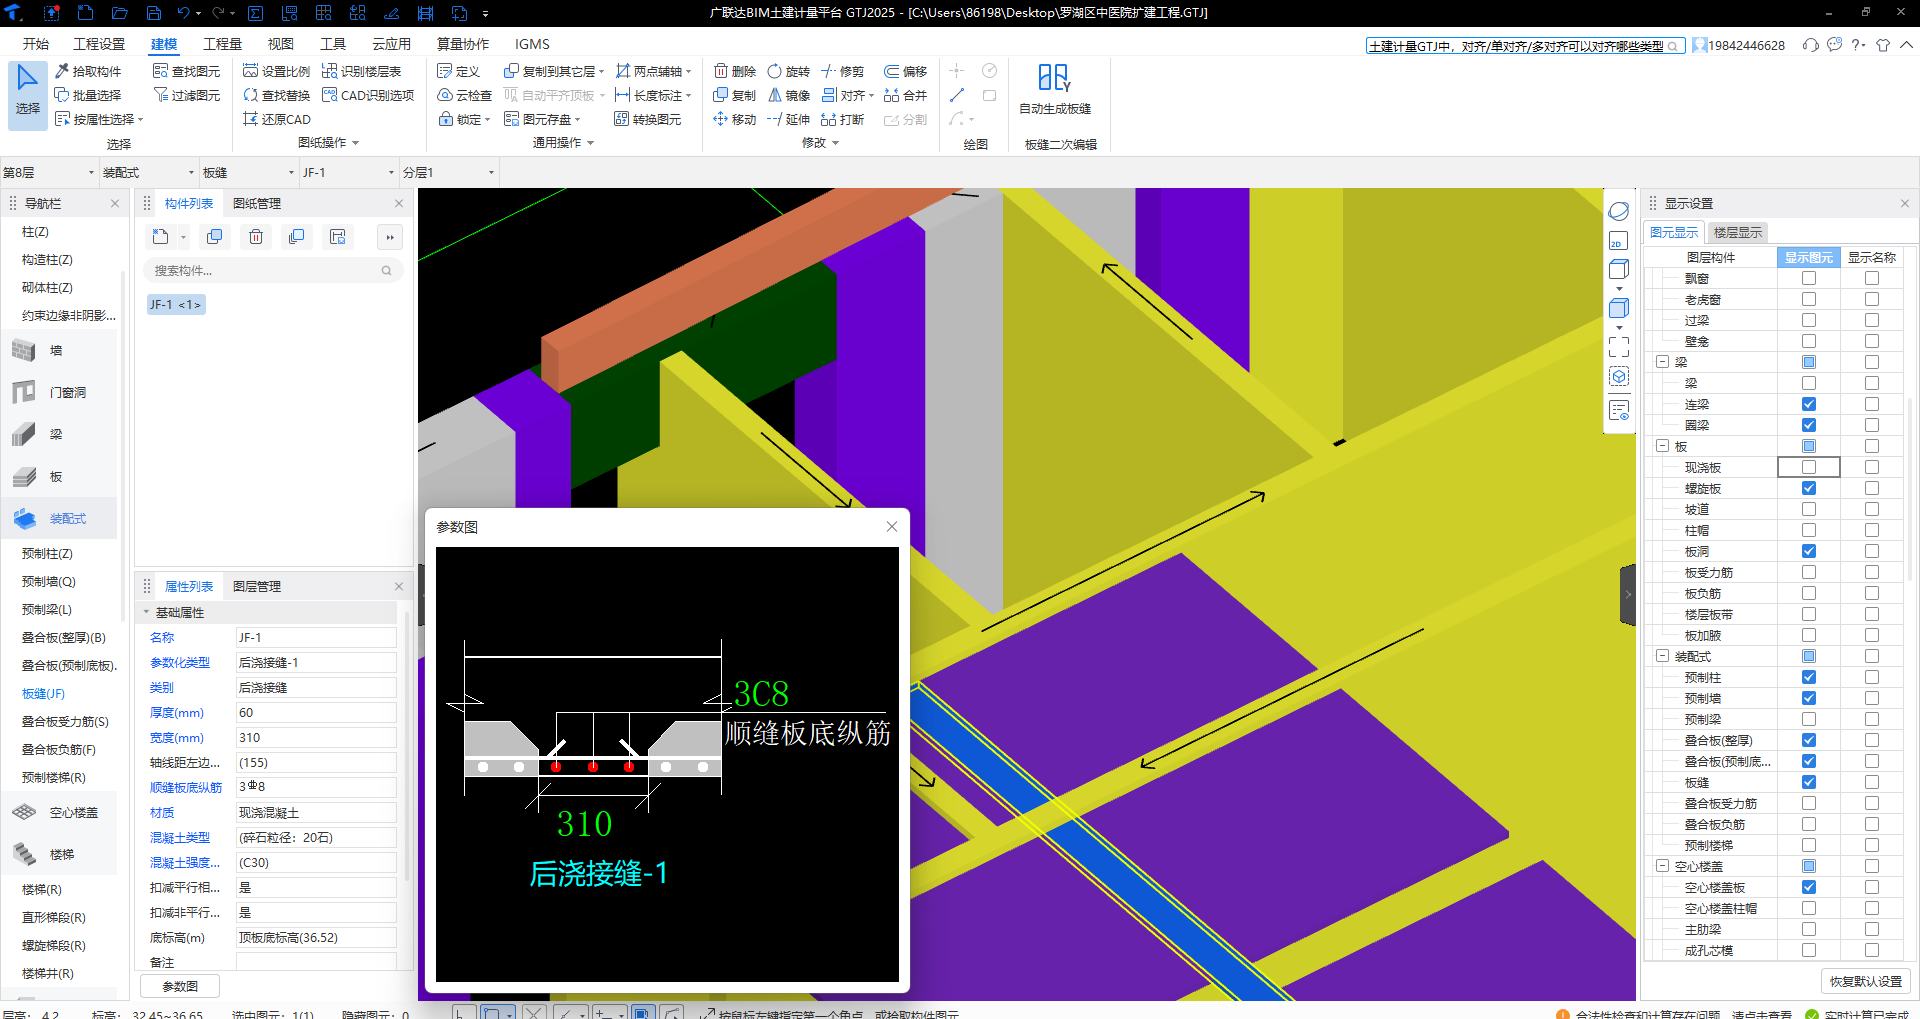Image resolution: width=1920 pixels, height=1019 pixels.
Task: Toggle 显示图元 checkbox for 螺旋板
Action: pos(1809,488)
